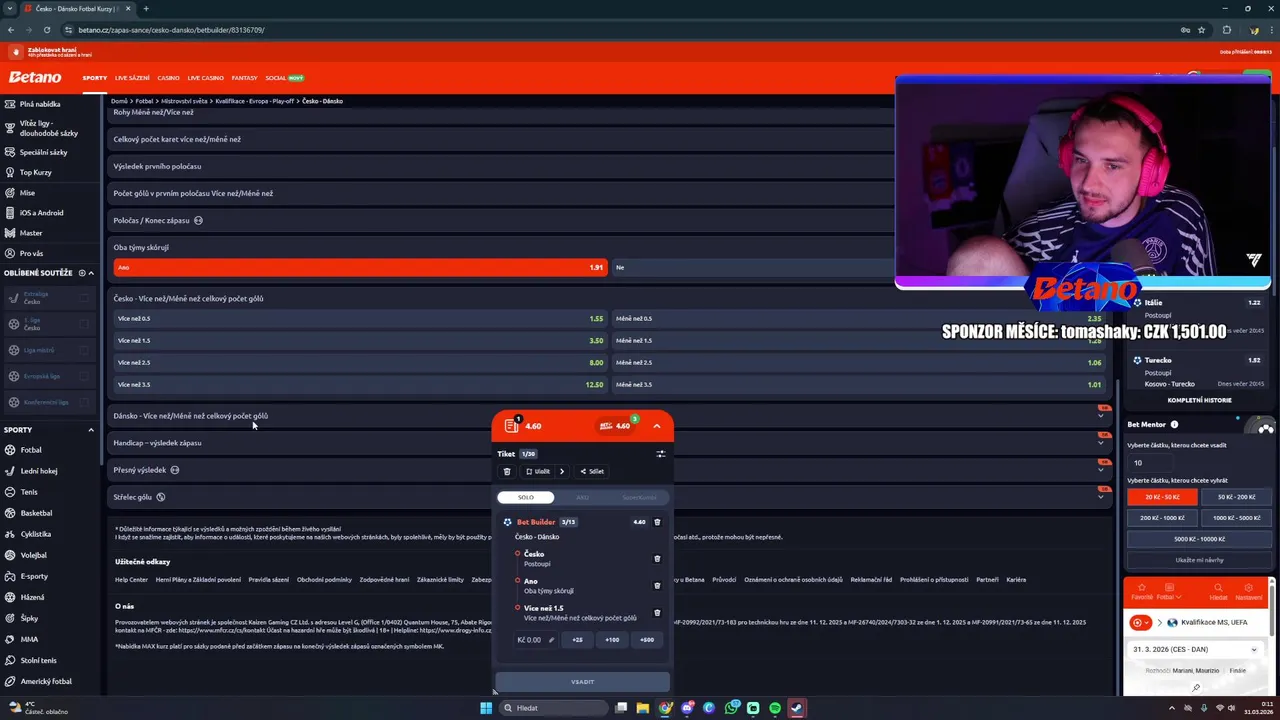
Task: Open KOMPLETNÍ HISTORIE link
Action: [x=1199, y=400]
